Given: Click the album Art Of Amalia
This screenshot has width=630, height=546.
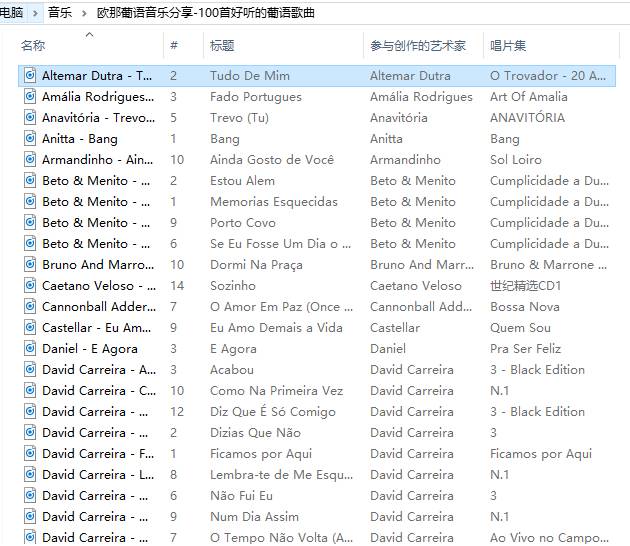Looking at the screenshot, I should [x=528, y=96].
